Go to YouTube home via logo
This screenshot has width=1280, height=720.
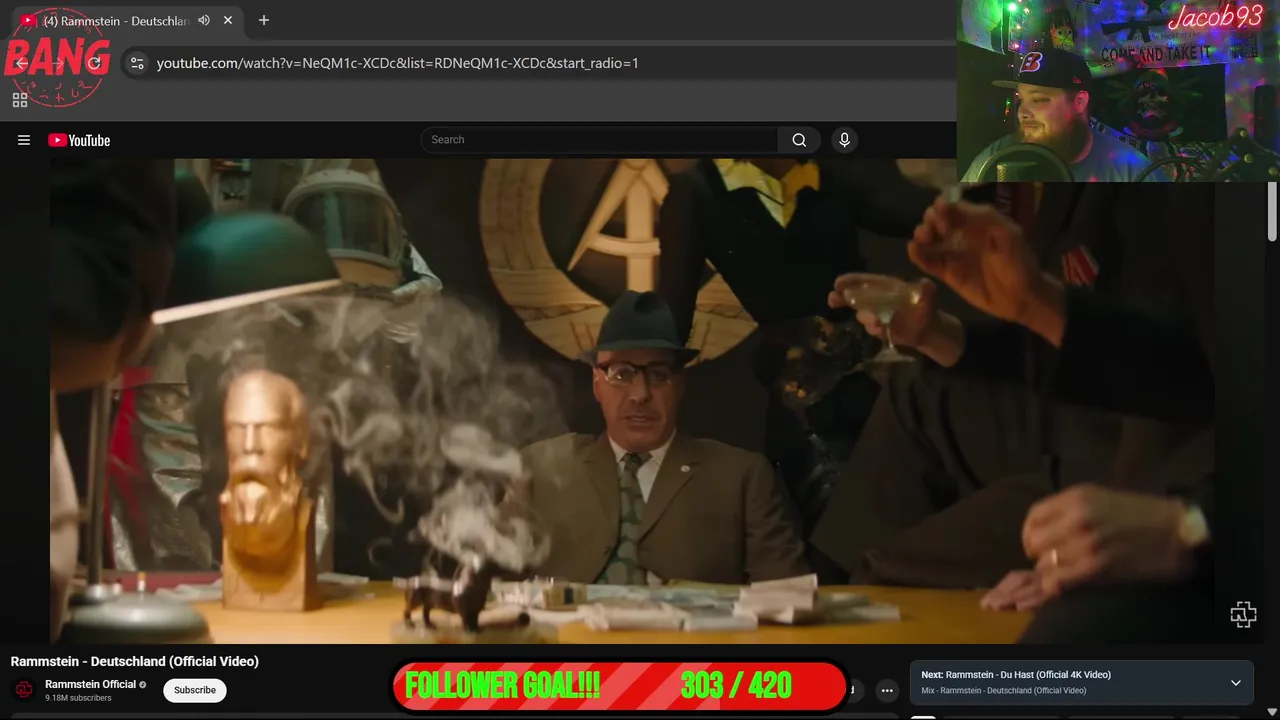click(79, 140)
